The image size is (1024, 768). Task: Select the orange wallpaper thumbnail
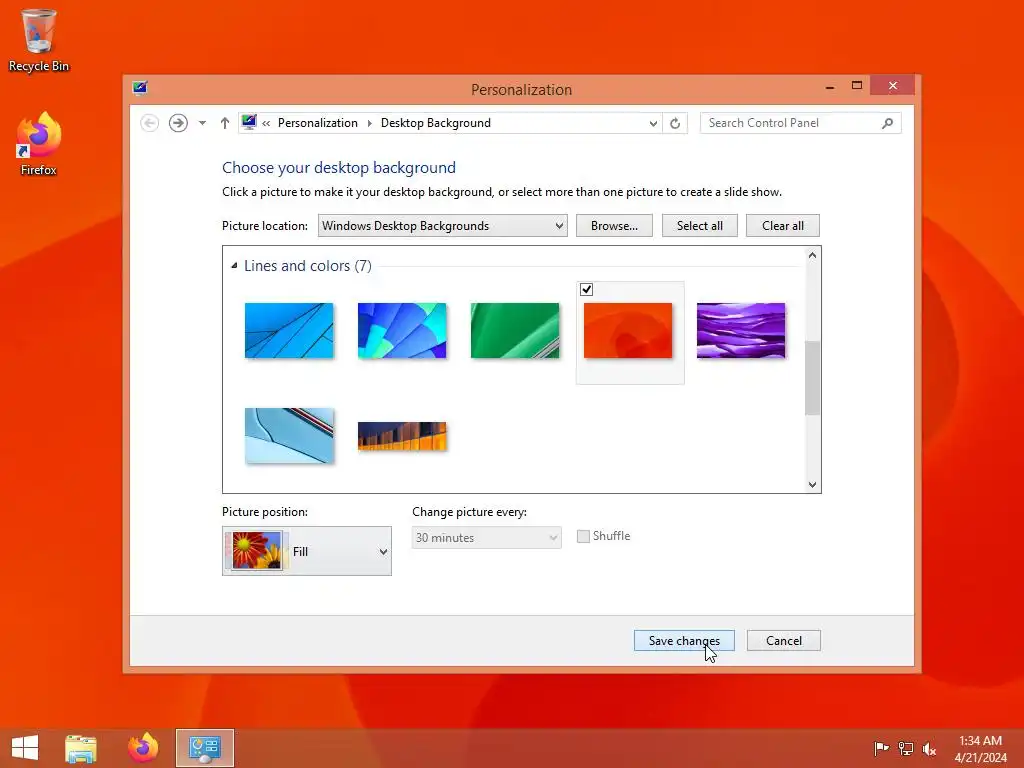tap(628, 330)
